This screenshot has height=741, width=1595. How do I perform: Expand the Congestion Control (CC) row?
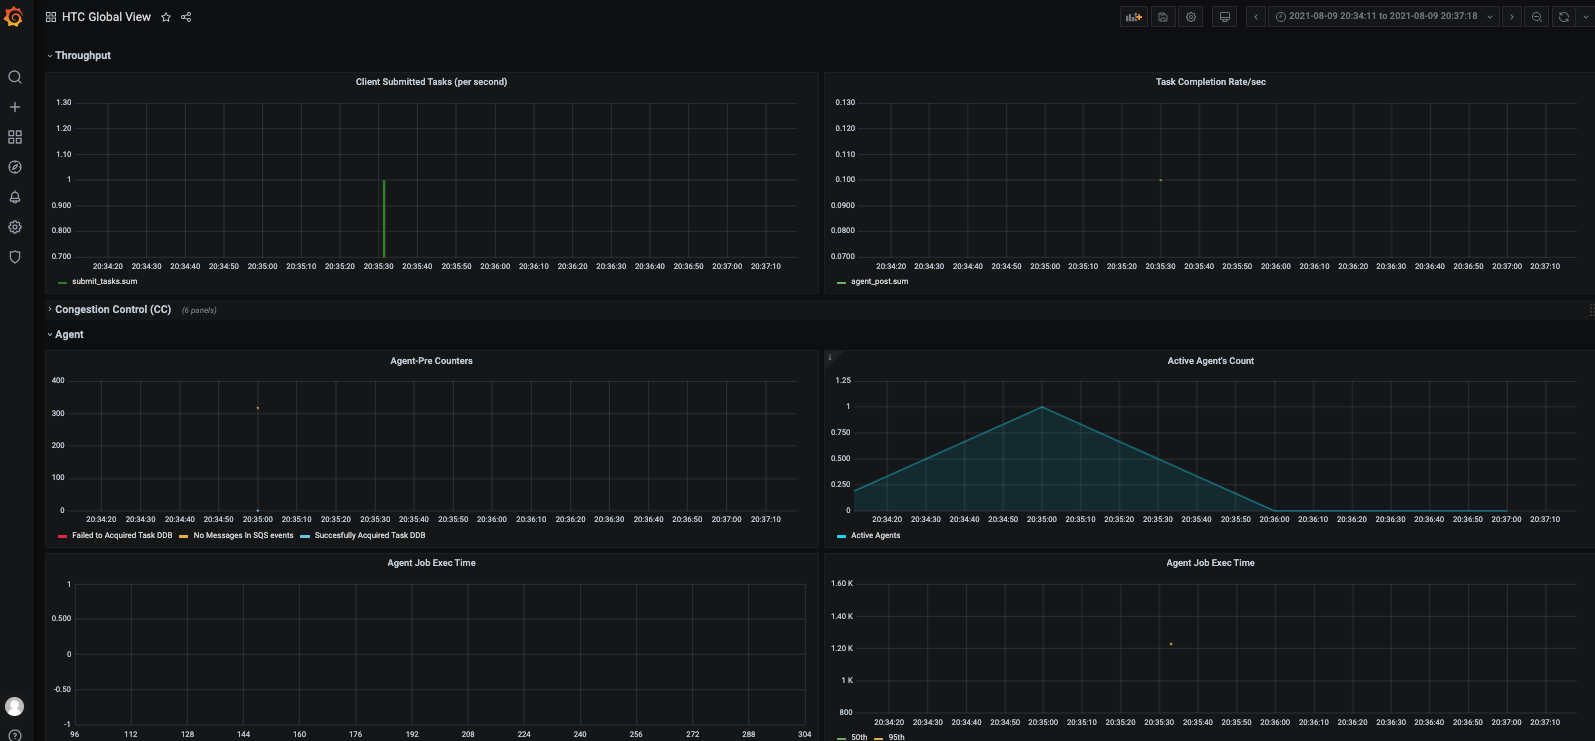pos(112,310)
